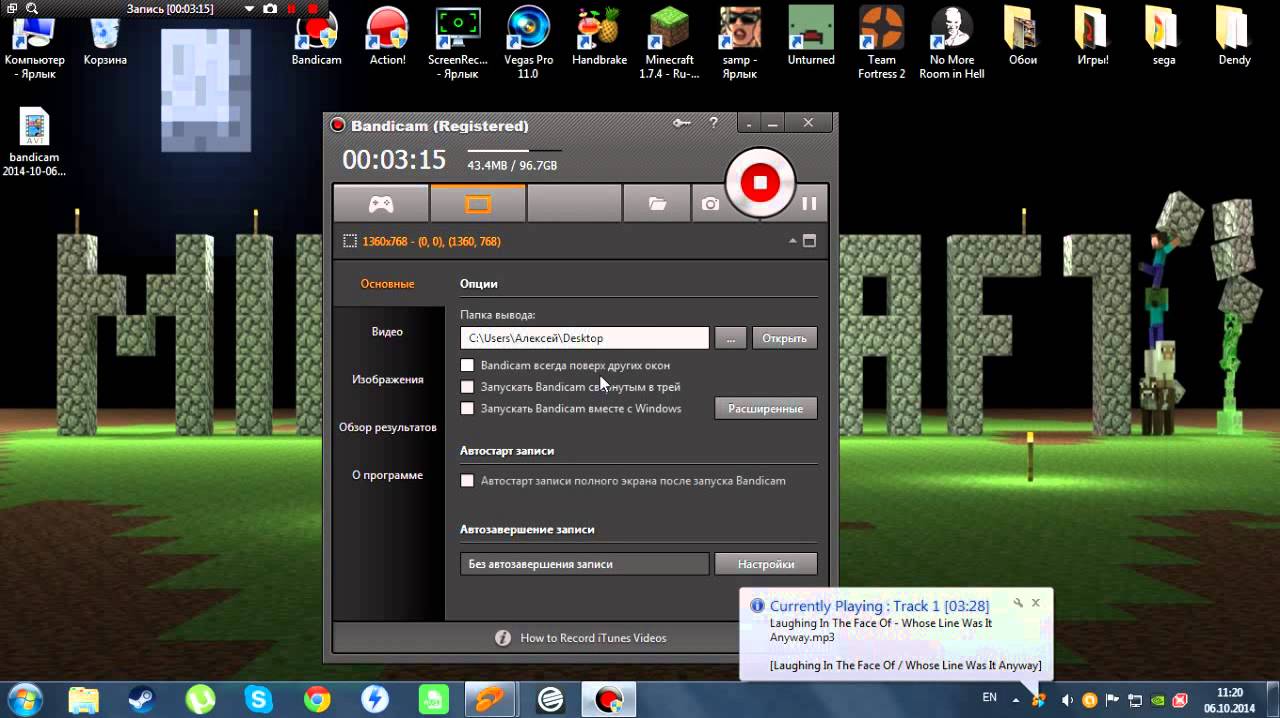Enable start Bandicam with Windows checkbox
Screen dimensions: 1280x718
click(467, 408)
